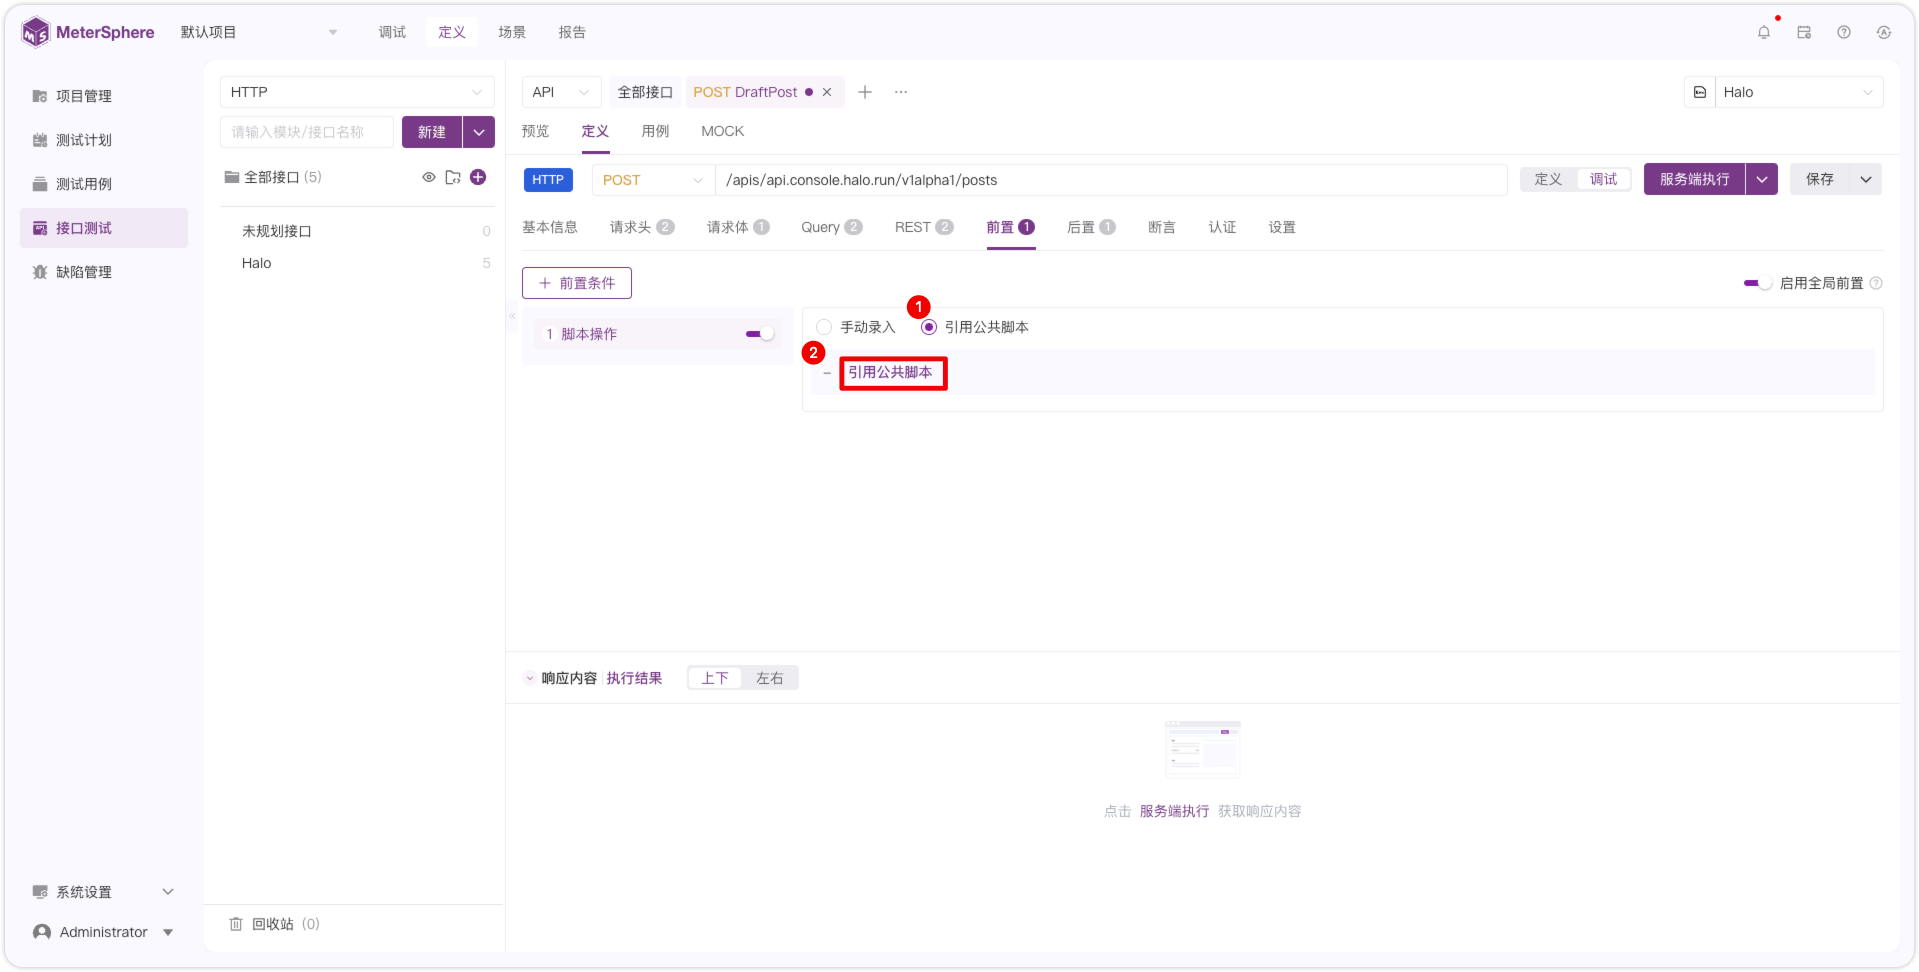
Task: Open the POST method dropdown
Action: pyautogui.click(x=653, y=180)
